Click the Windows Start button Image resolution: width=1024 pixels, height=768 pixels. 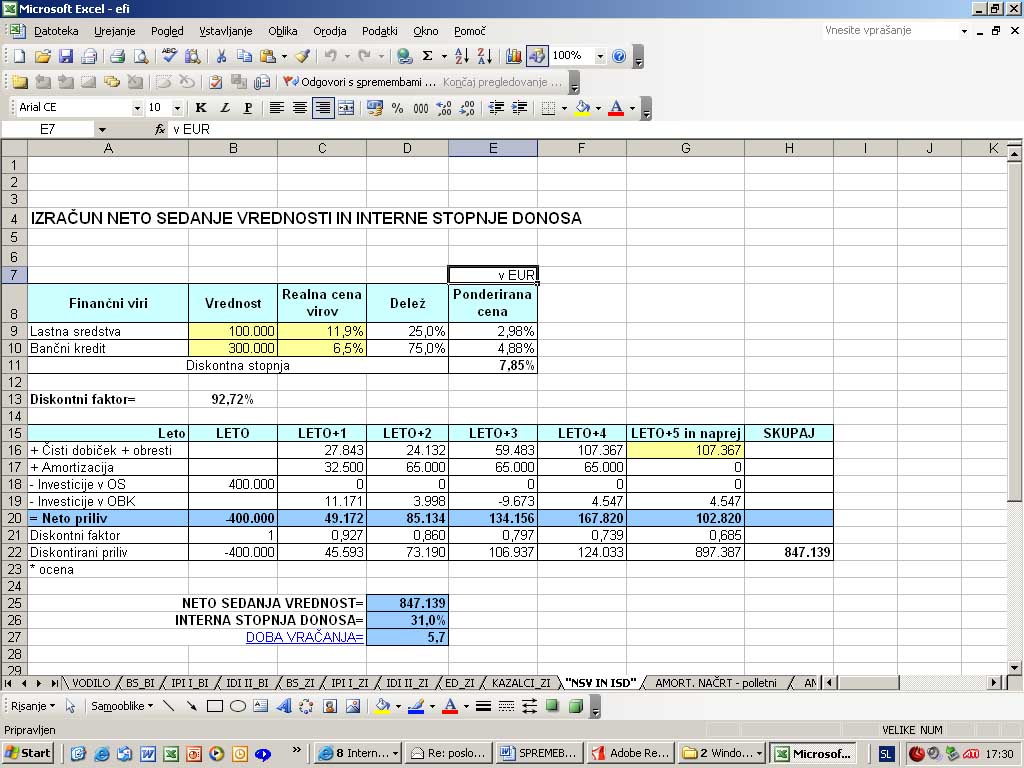tap(28, 753)
